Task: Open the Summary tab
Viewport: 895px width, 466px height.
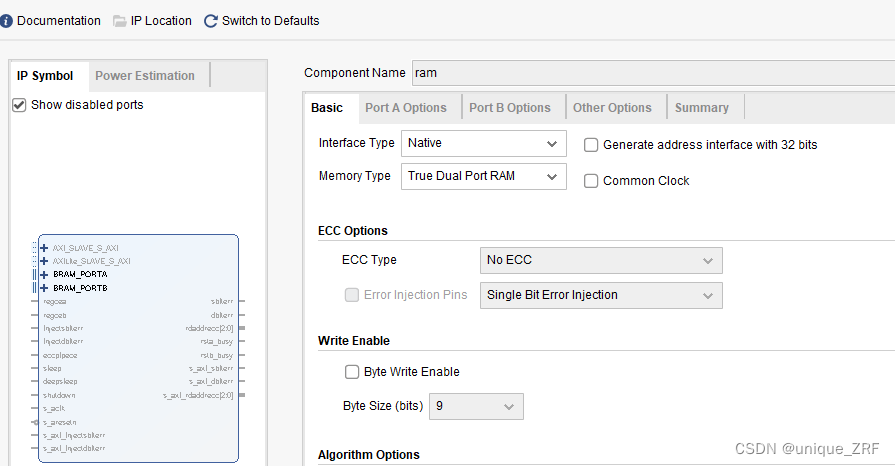Action: point(701,108)
